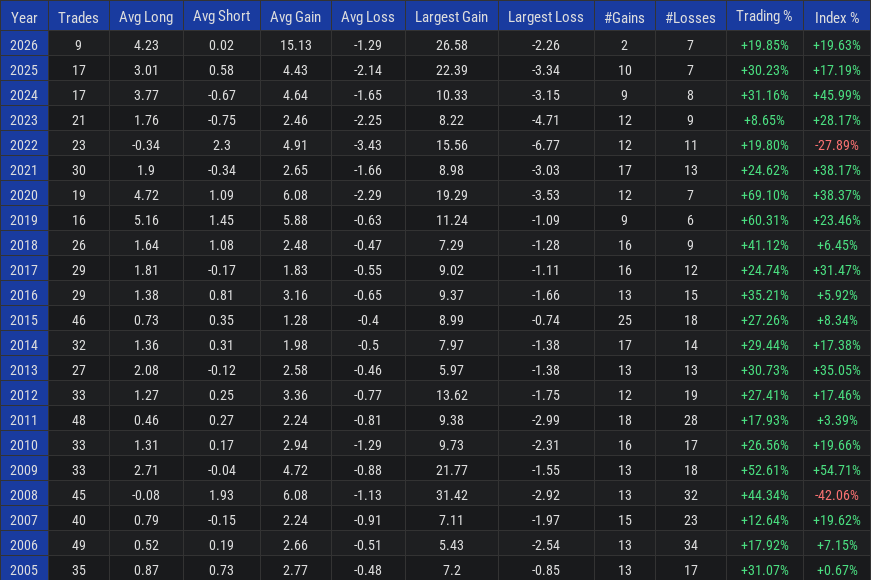Select the 2014 year cell
871x580 pixels.
coord(24,345)
